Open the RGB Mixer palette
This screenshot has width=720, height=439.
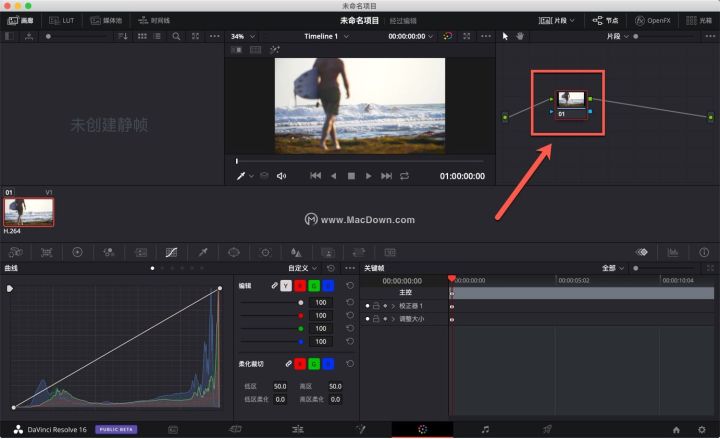point(109,252)
